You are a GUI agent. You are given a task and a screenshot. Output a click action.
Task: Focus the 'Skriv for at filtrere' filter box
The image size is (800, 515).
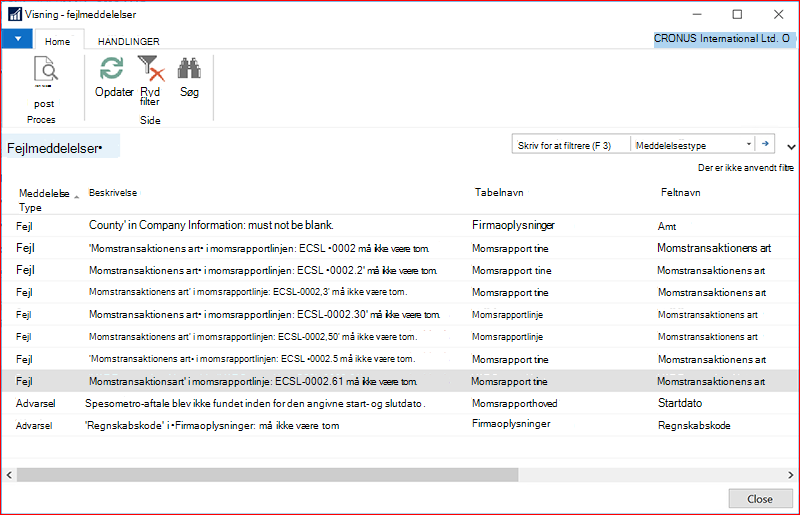click(x=571, y=145)
